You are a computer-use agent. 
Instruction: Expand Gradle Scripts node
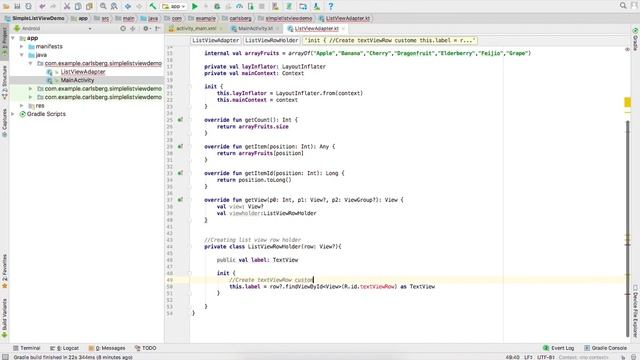pyautogui.click(x=13, y=114)
